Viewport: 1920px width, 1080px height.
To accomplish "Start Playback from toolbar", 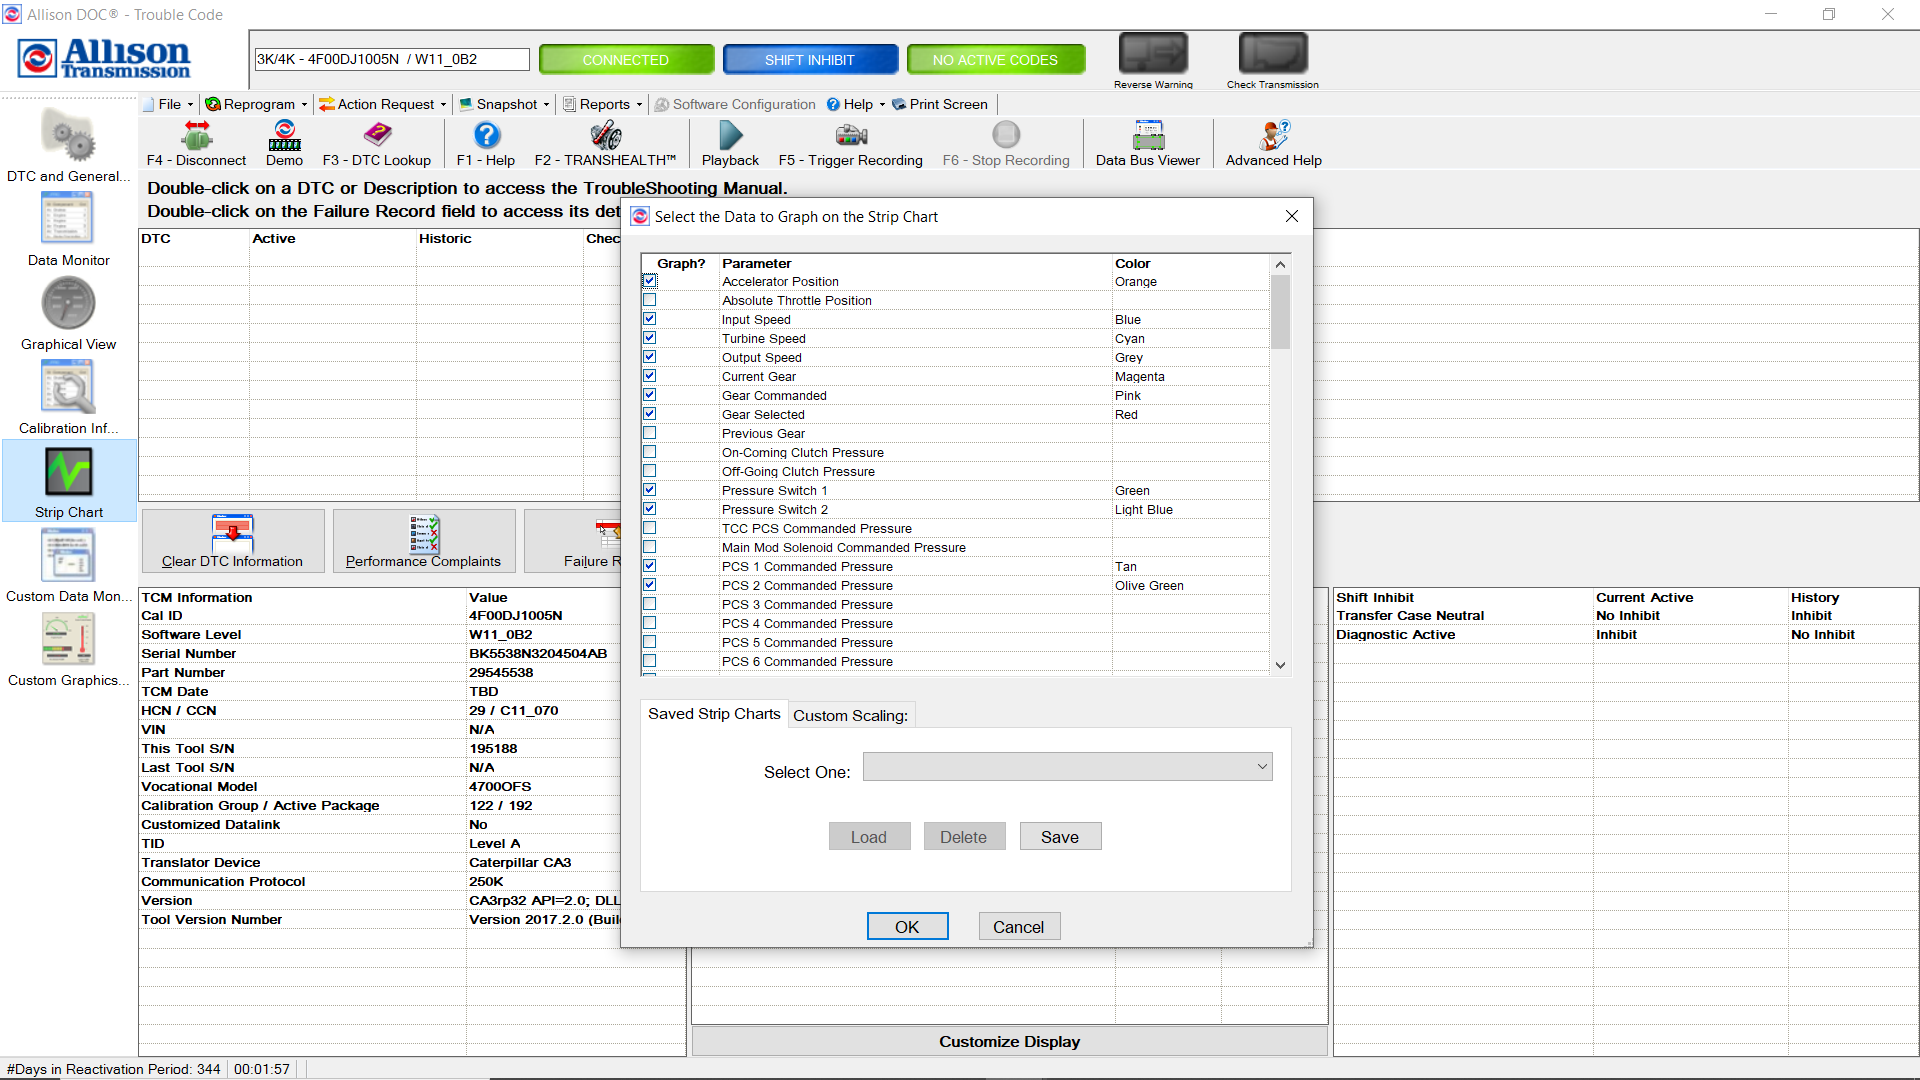I will pyautogui.click(x=730, y=136).
